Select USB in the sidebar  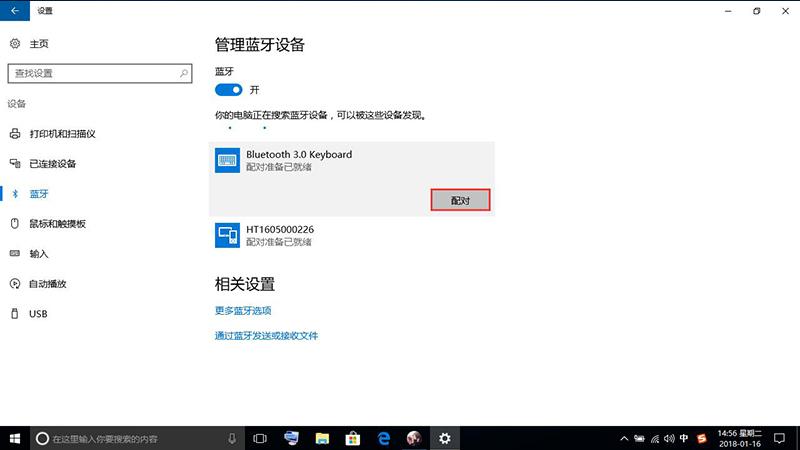38,314
